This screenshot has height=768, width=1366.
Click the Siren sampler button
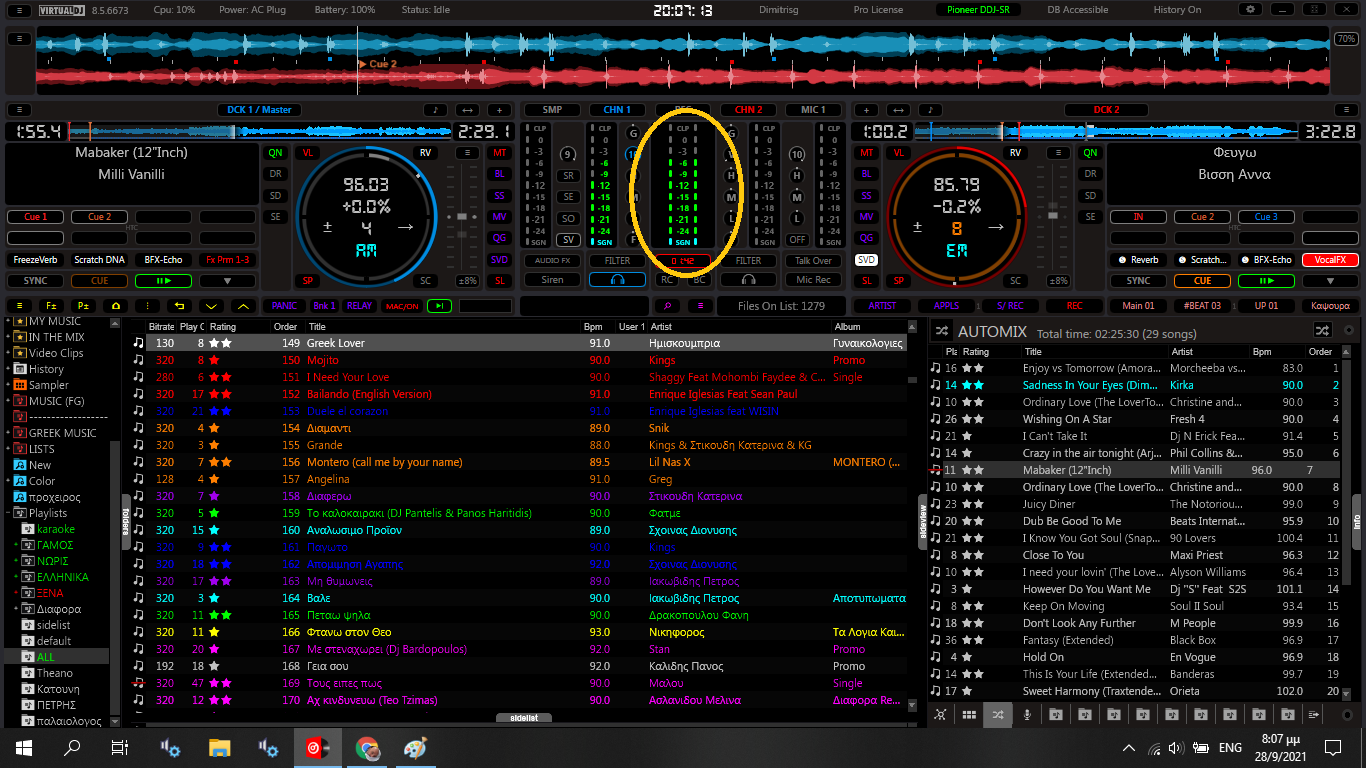pos(552,280)
